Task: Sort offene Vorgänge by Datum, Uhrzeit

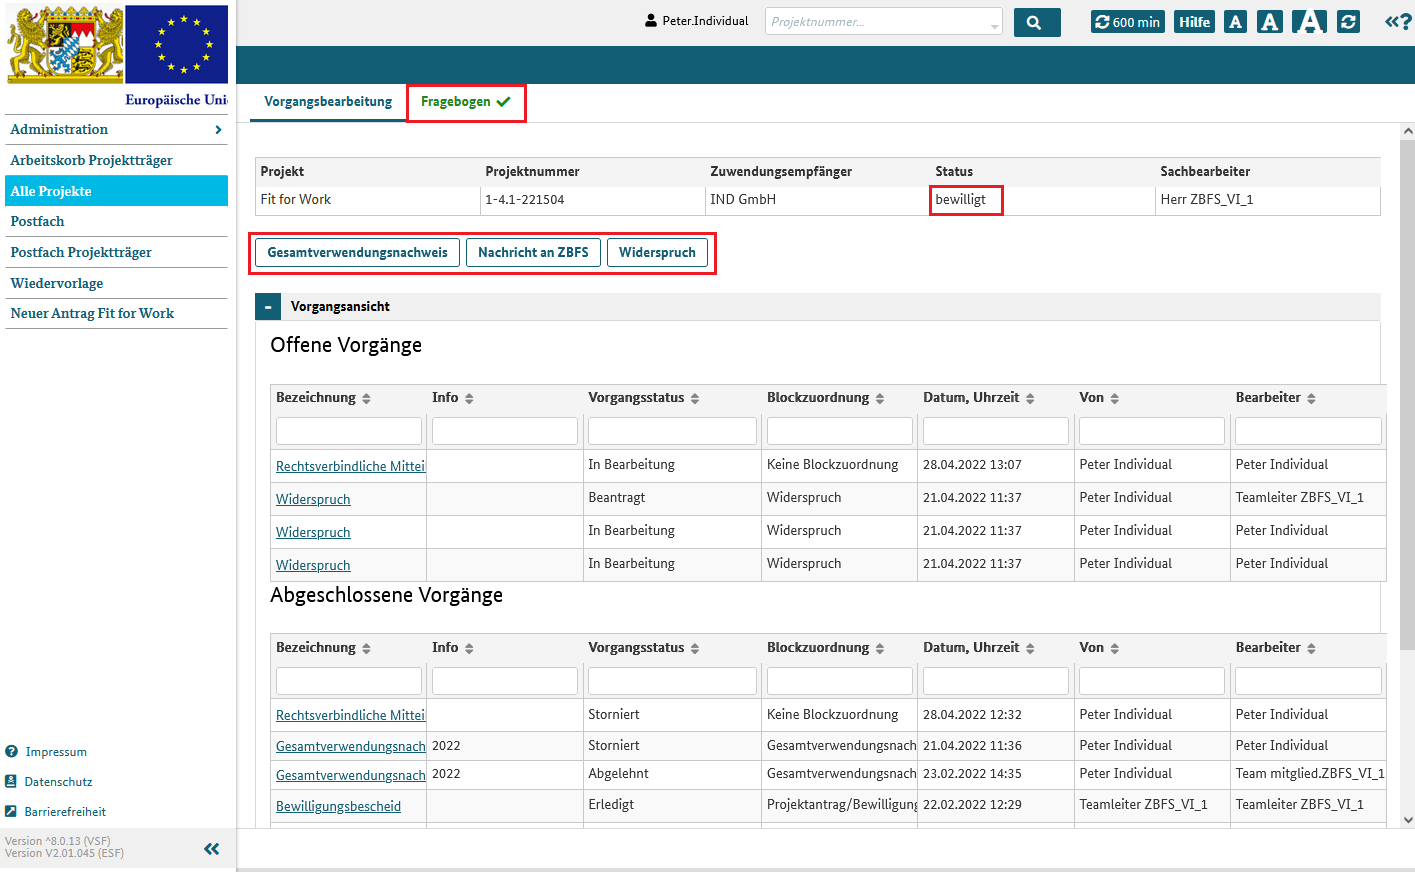Action: point(1030,398)
